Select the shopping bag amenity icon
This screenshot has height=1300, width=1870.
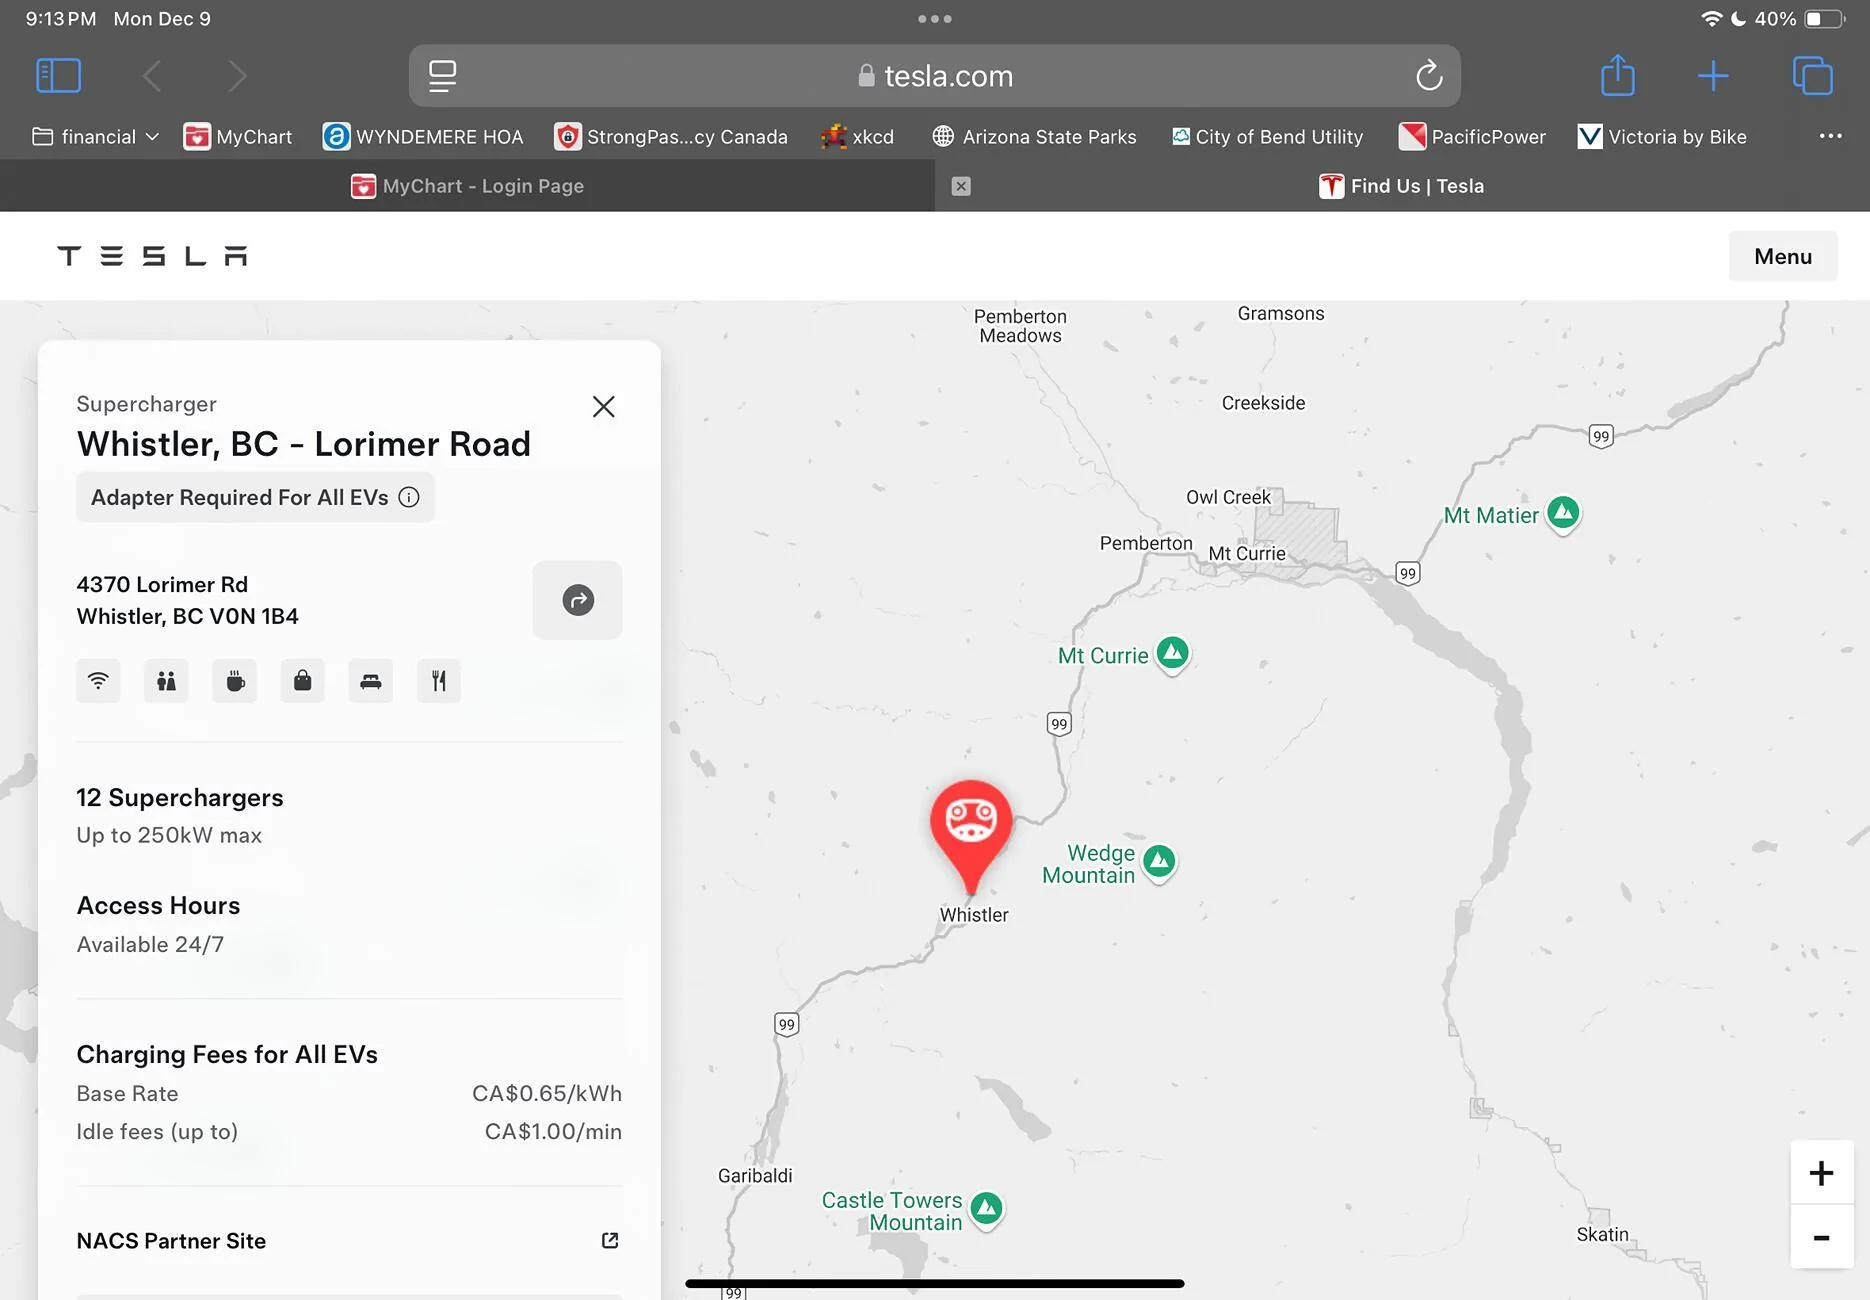[302, 681]
